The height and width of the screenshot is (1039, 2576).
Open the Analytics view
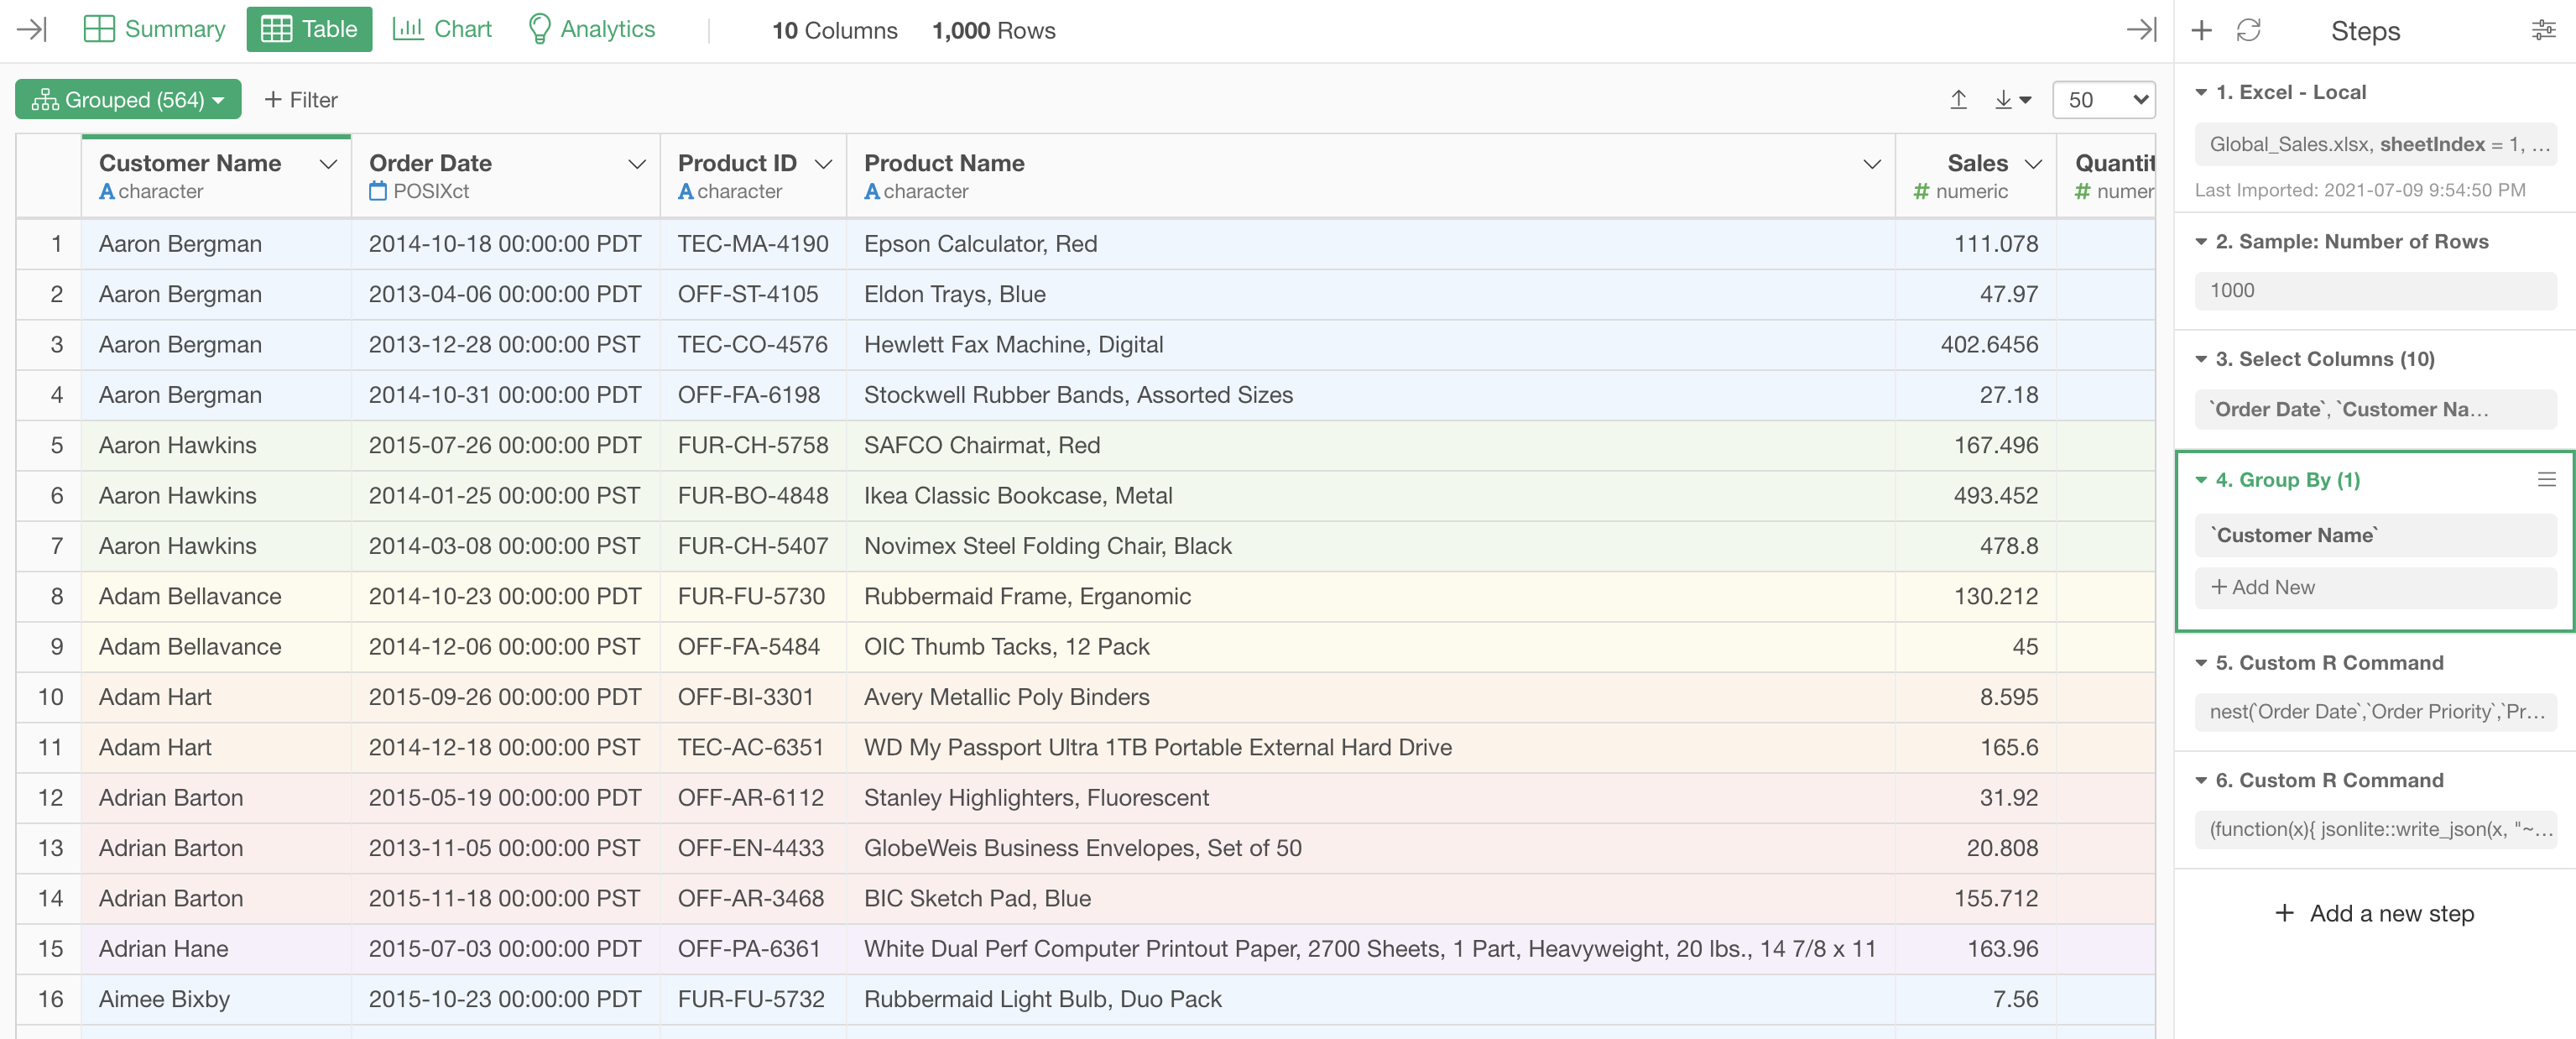coord(591,30)
